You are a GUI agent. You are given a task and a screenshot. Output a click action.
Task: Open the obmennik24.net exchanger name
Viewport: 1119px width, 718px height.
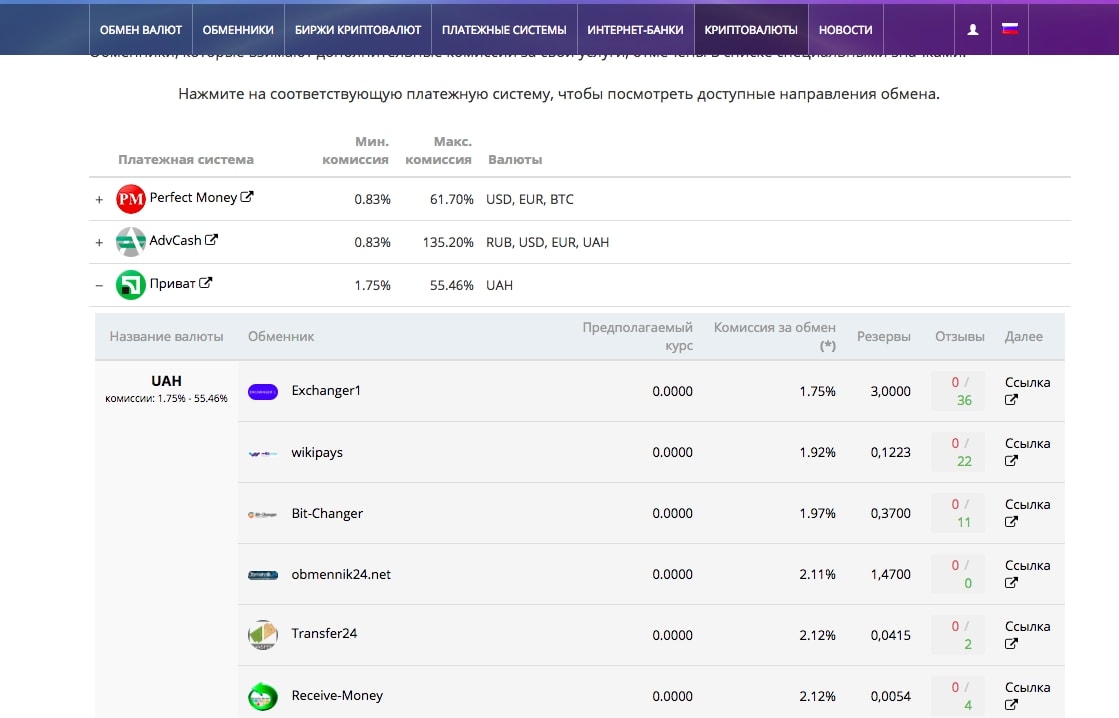(x=341, y=575)
